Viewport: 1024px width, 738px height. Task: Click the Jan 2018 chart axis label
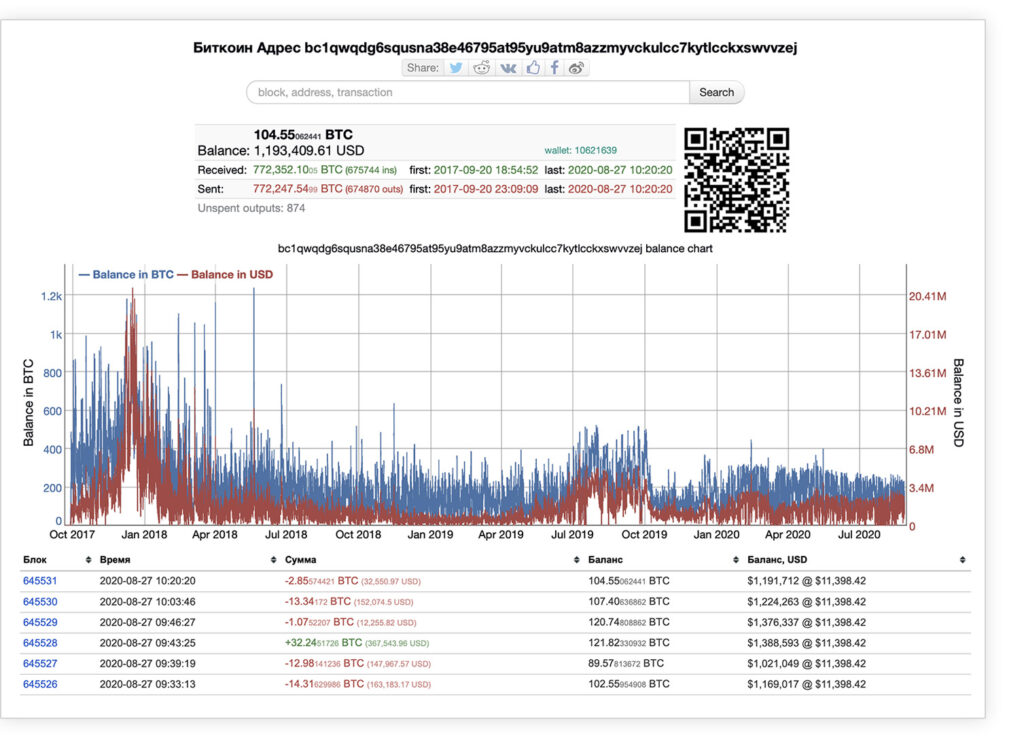pyautogui.click(x=144, y=534)
